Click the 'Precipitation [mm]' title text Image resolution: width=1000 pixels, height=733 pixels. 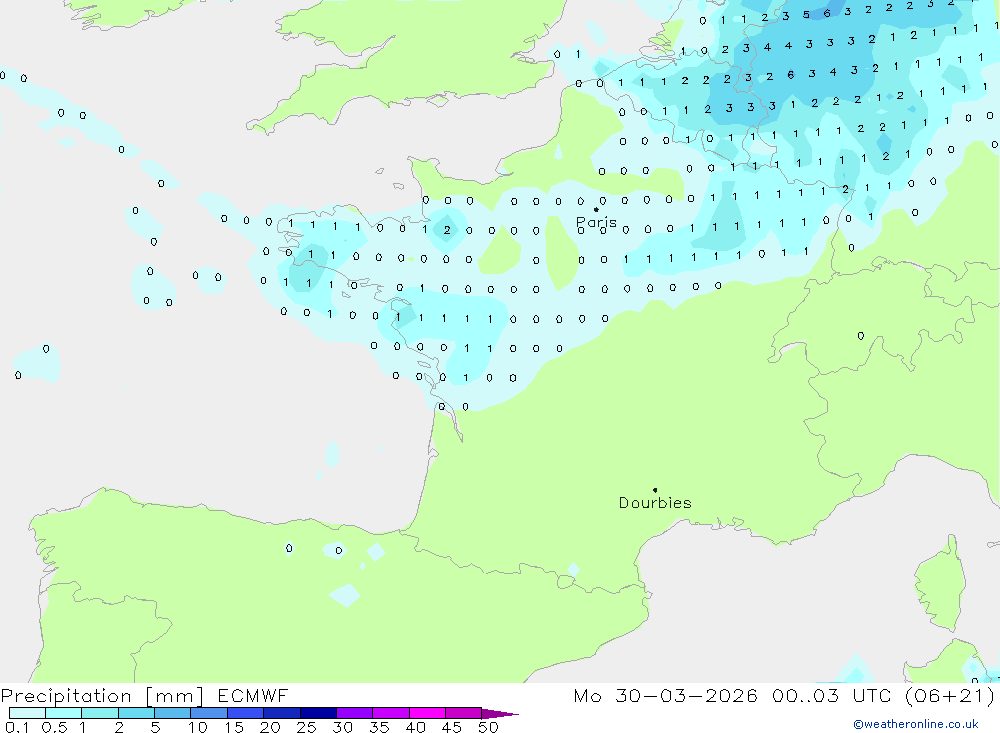coord(102,696)
